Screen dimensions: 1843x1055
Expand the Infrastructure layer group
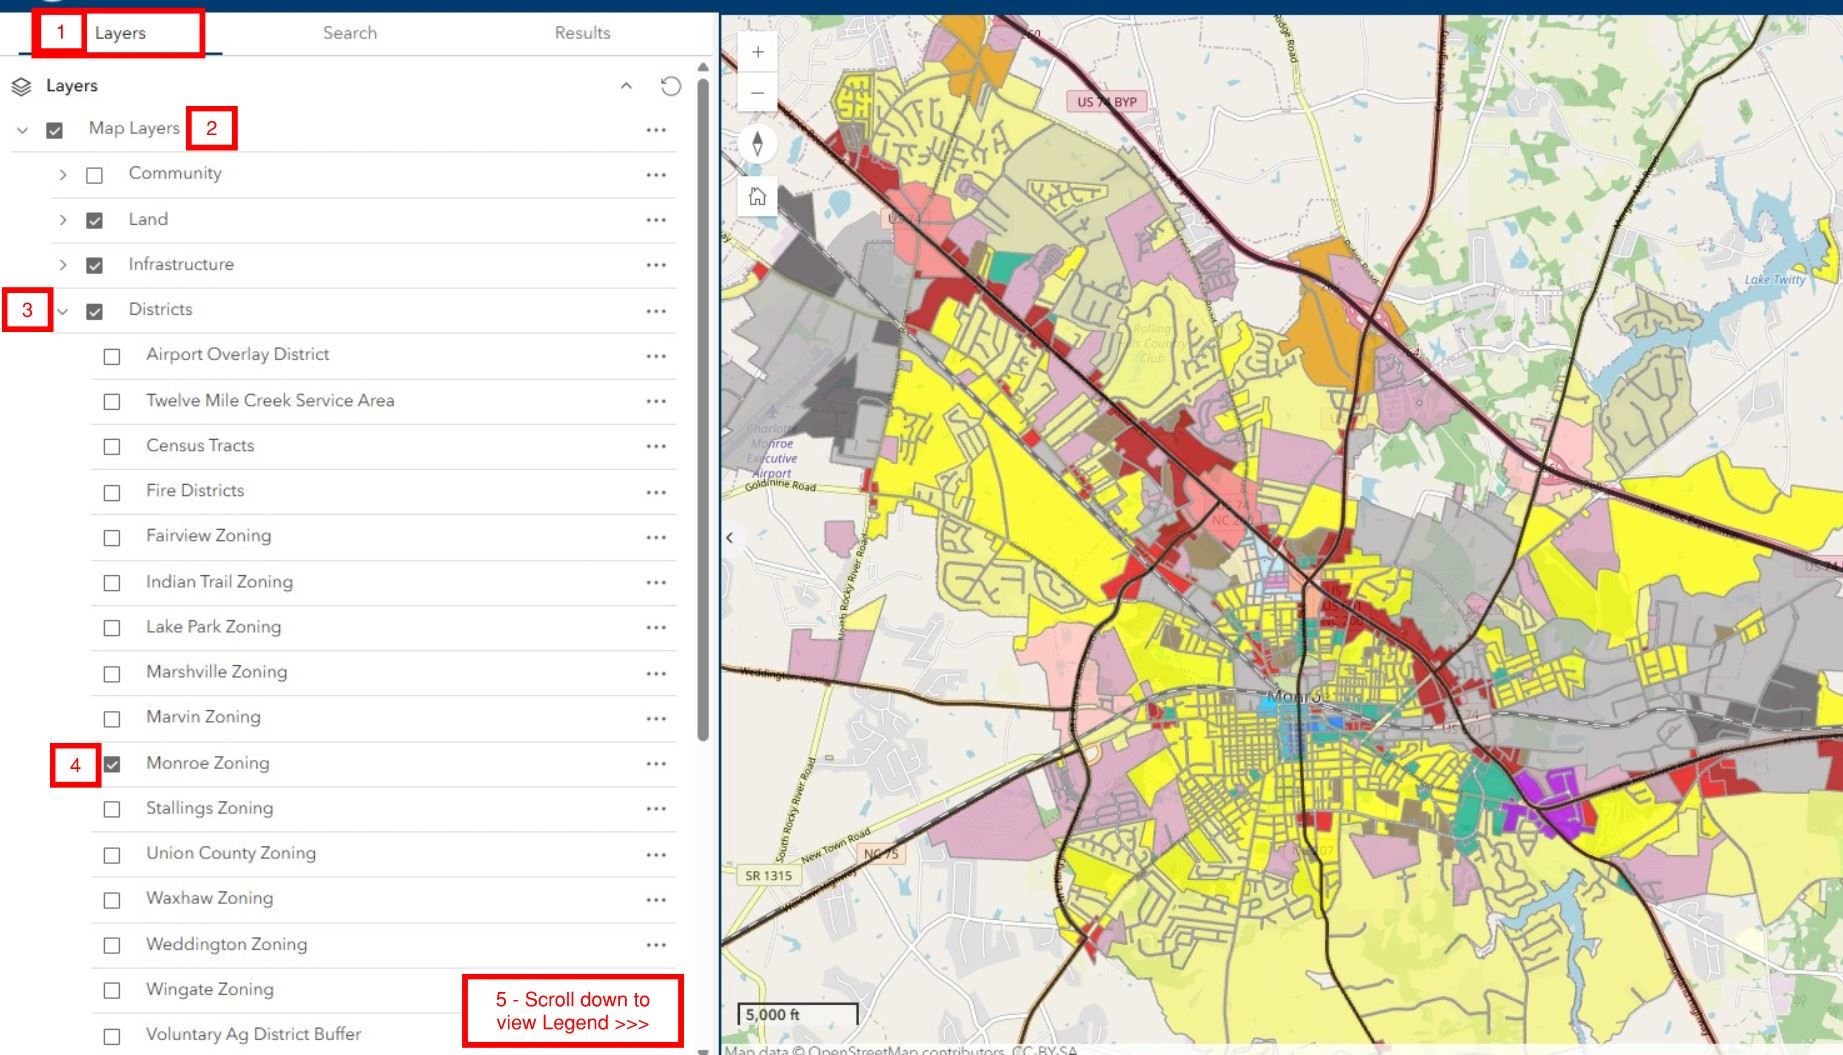click(63, 264)
